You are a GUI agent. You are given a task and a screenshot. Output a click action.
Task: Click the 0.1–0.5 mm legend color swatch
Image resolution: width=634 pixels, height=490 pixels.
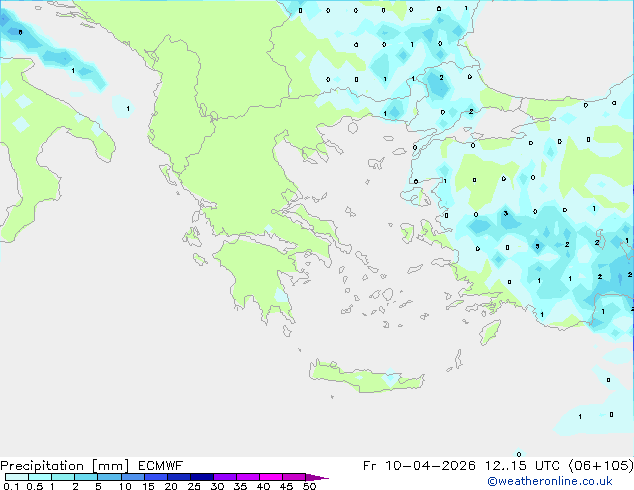coord(17,477)
